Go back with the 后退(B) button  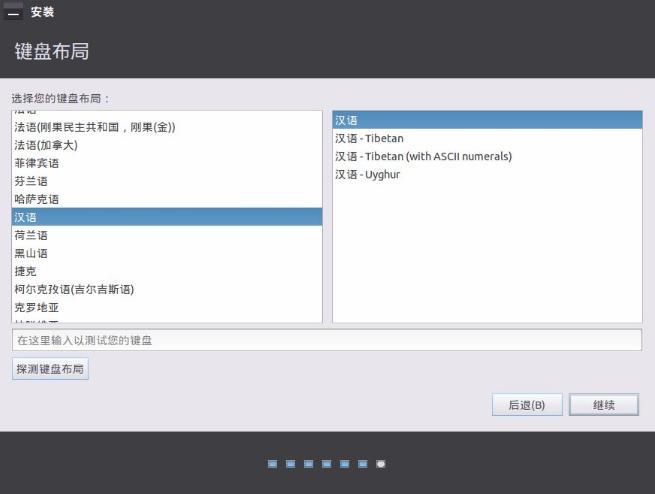click(526, 405)
